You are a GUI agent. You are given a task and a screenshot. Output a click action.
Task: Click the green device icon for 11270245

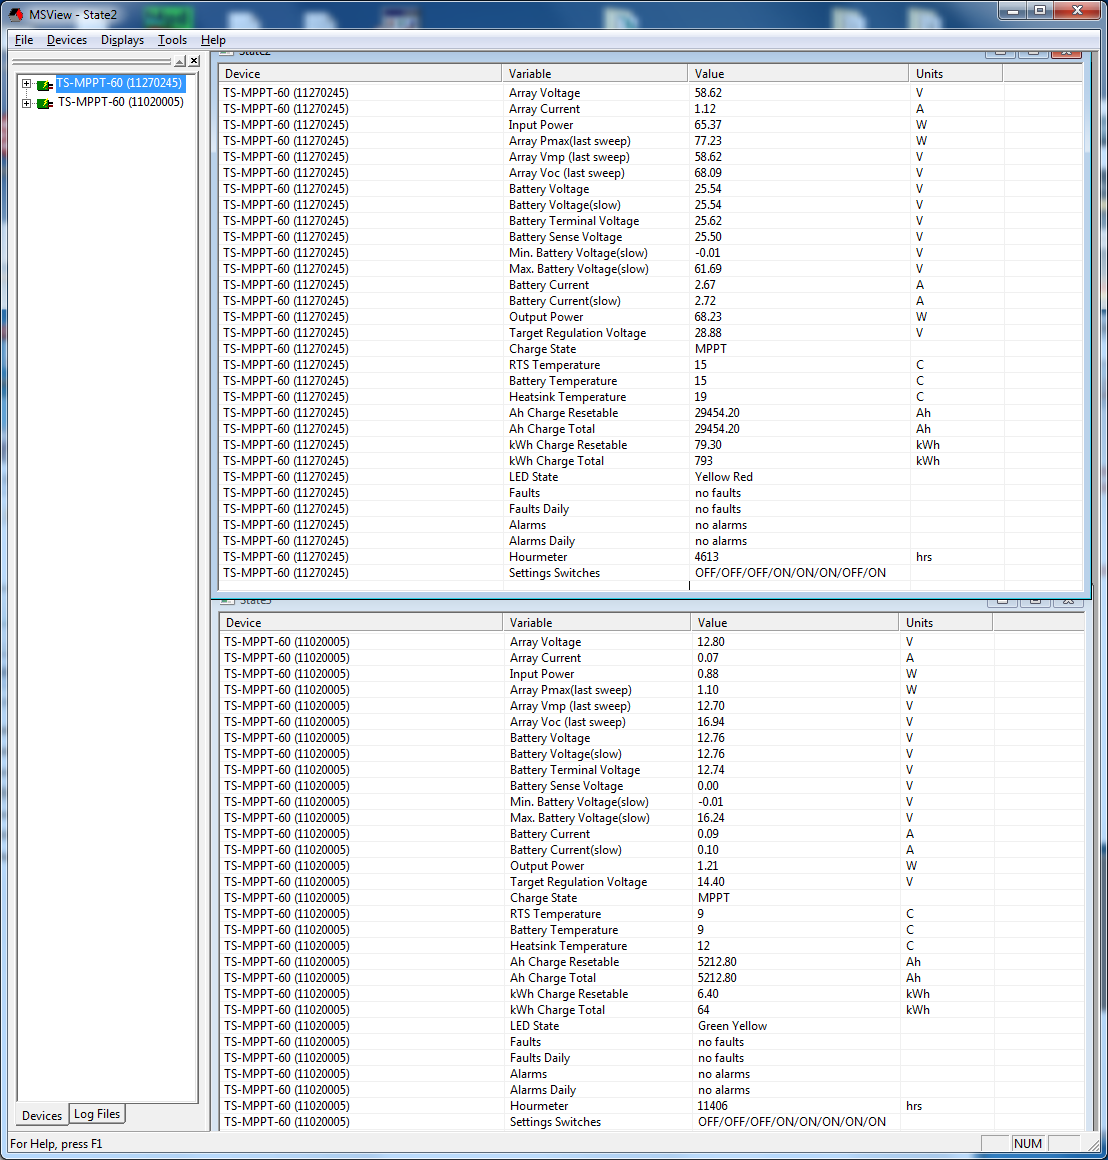(44, 84)
